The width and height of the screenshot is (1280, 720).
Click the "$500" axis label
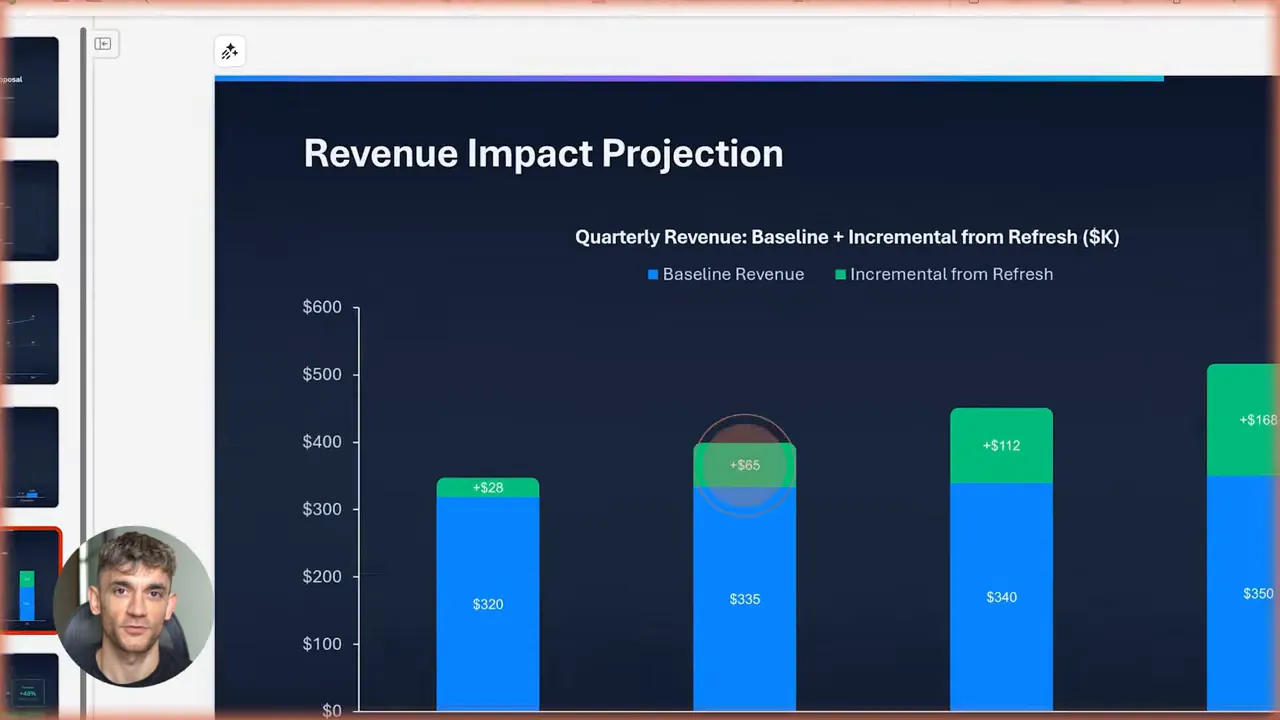pyautogui.click(x=322, y=374)
